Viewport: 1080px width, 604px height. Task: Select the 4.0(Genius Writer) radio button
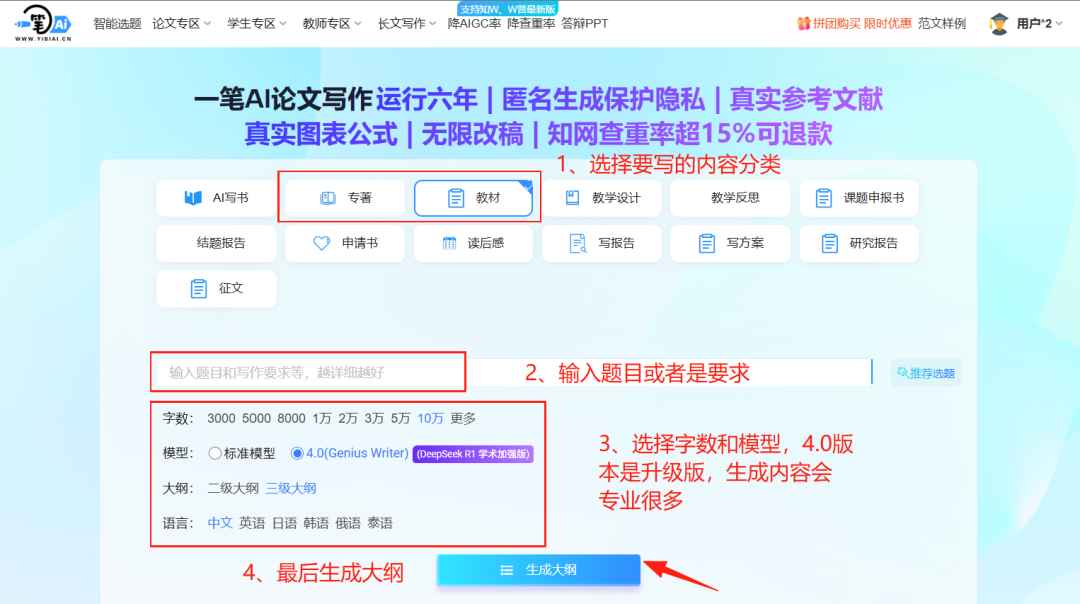[297, 453]
